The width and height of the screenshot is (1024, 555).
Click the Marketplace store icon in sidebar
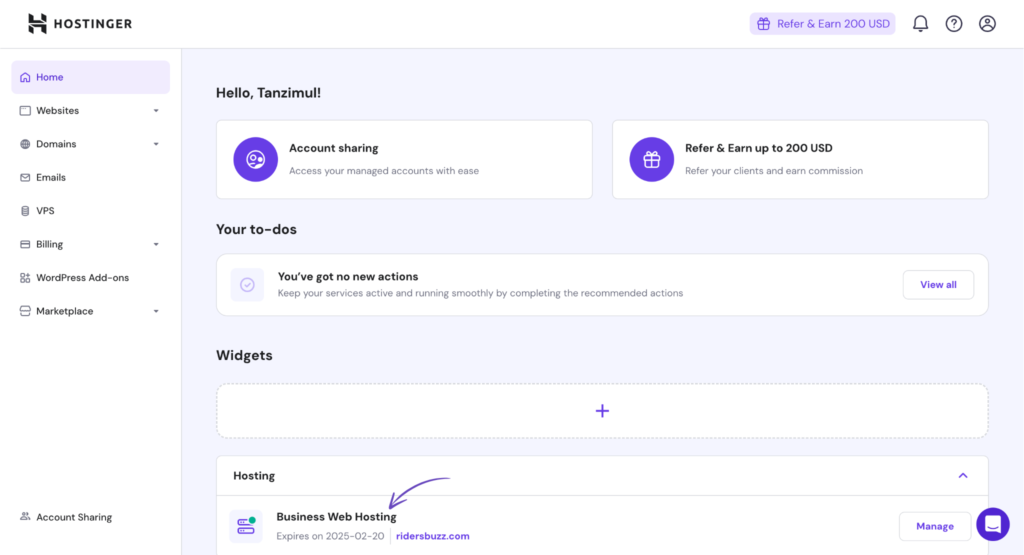(x=25, y=311)
